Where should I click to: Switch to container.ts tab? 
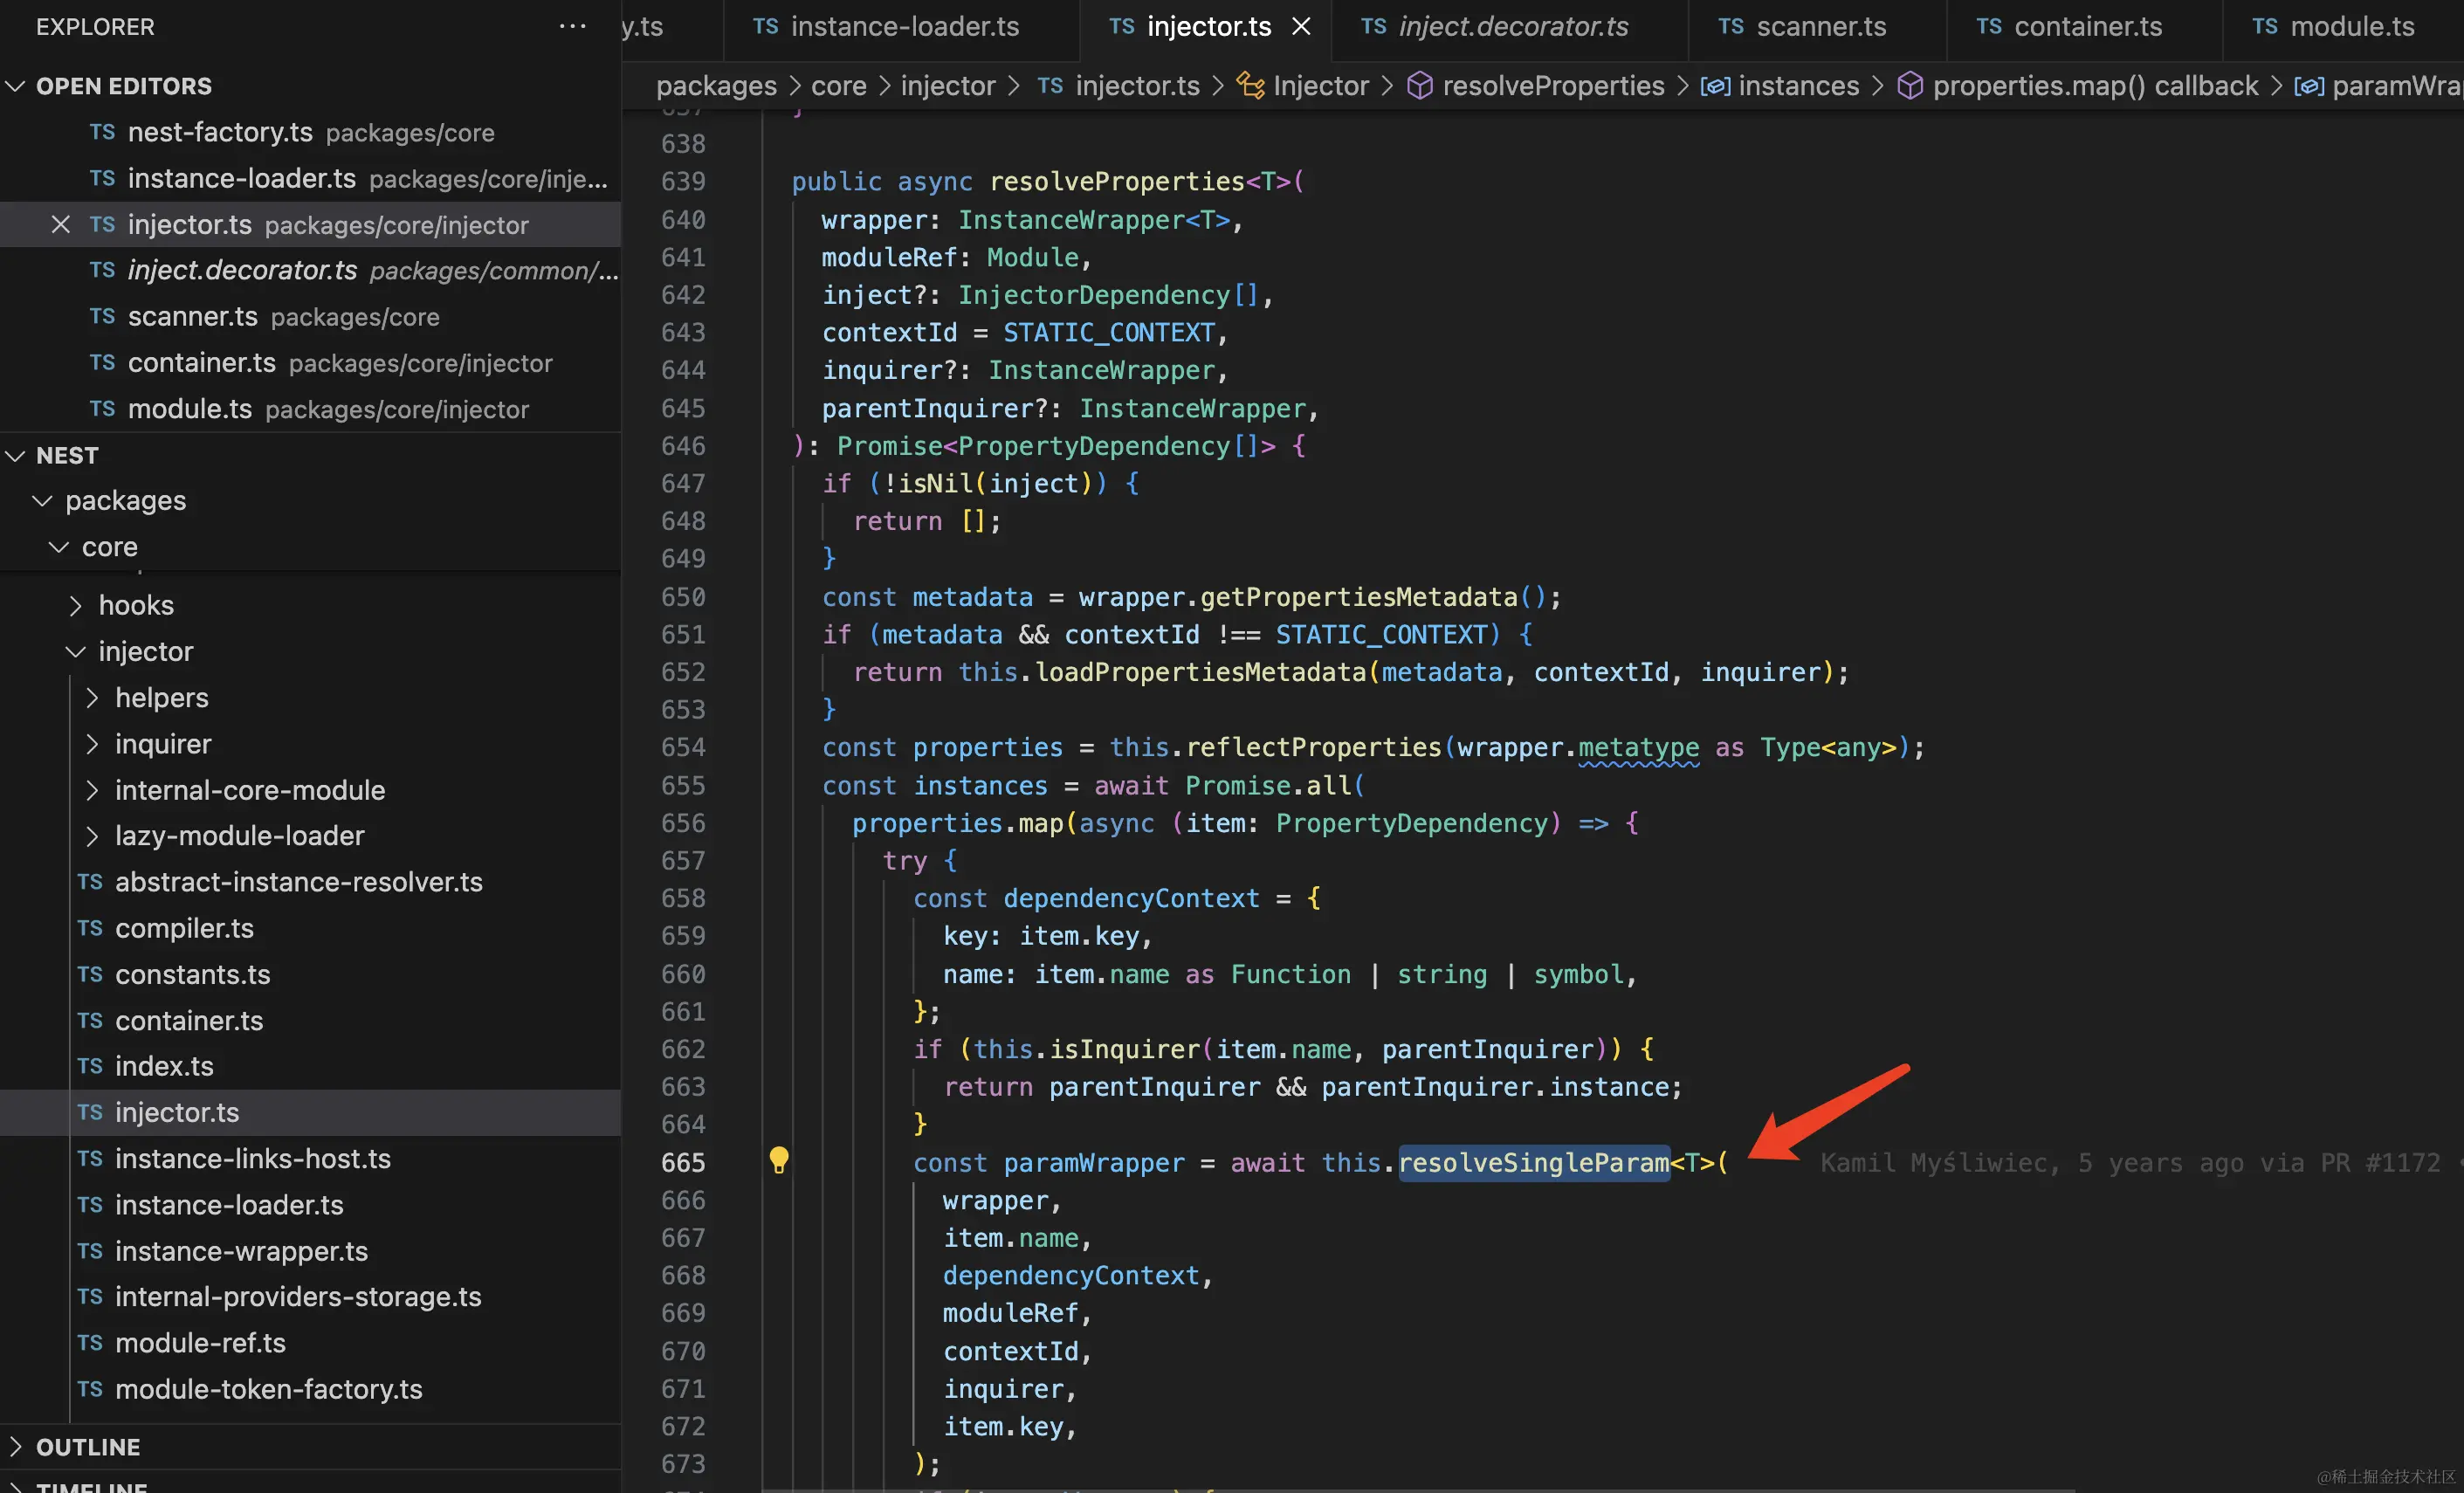[x=2084, y=28]
